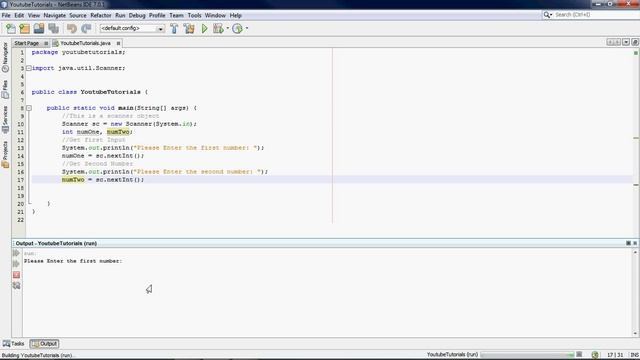Click the Open Project toolbar icon
The height and width of the screenshot is (360, 640).
pos(39,29)
